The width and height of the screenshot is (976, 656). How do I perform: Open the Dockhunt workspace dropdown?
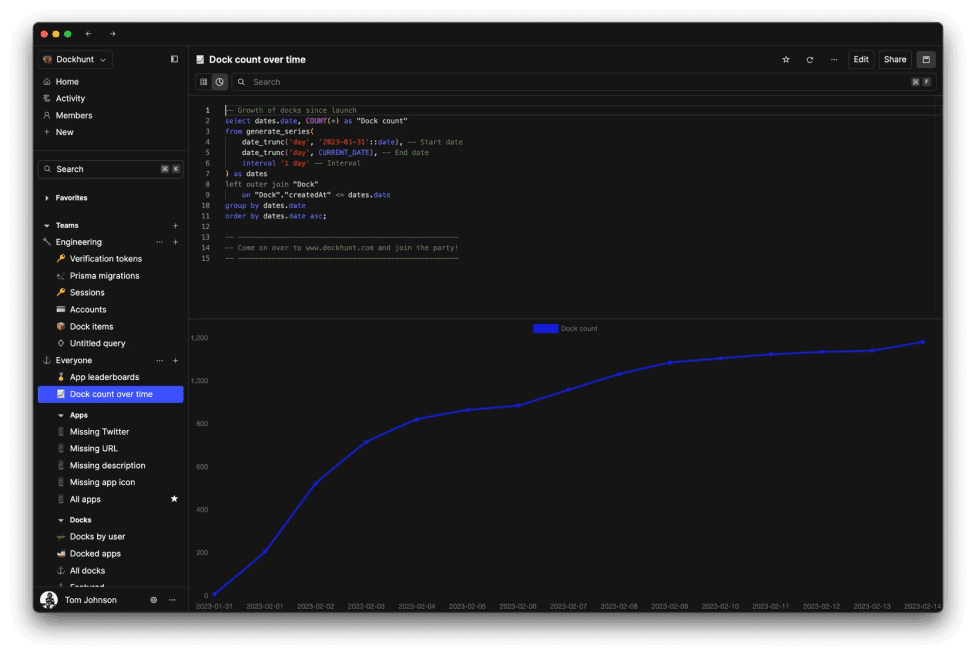(x=73, y=59)
